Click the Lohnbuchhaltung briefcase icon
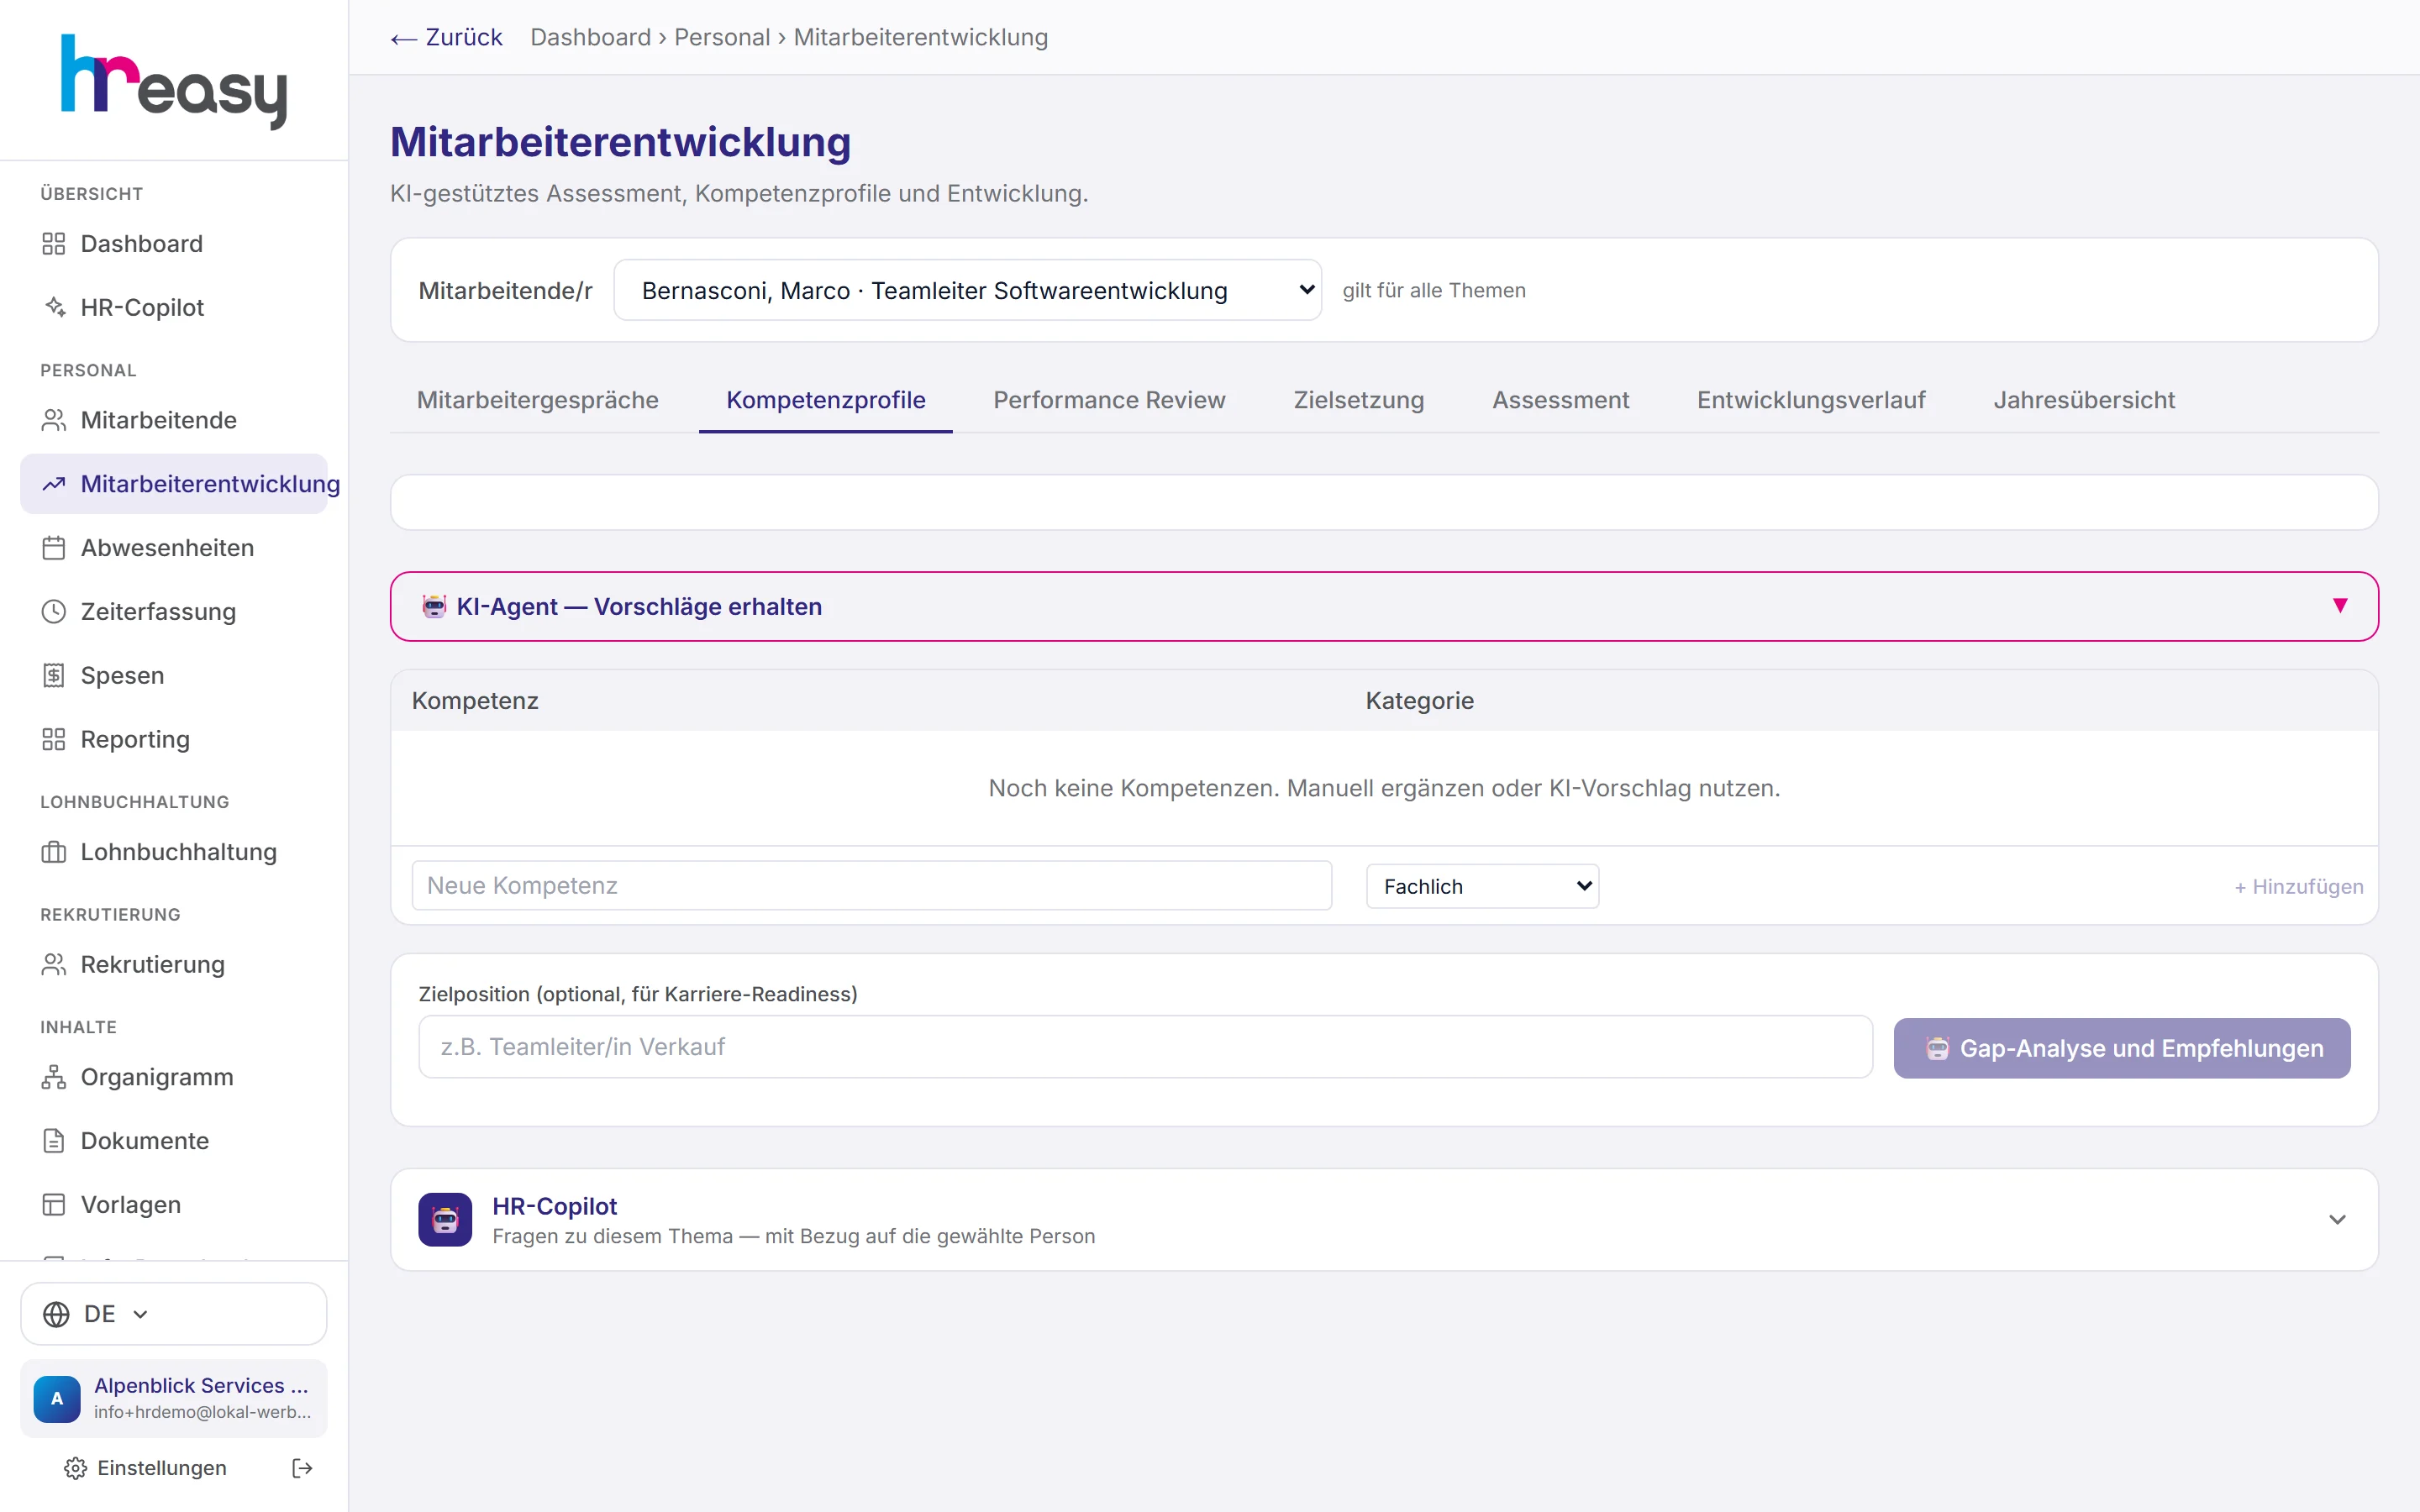Screen dimensions: 2420x1512 54,852
